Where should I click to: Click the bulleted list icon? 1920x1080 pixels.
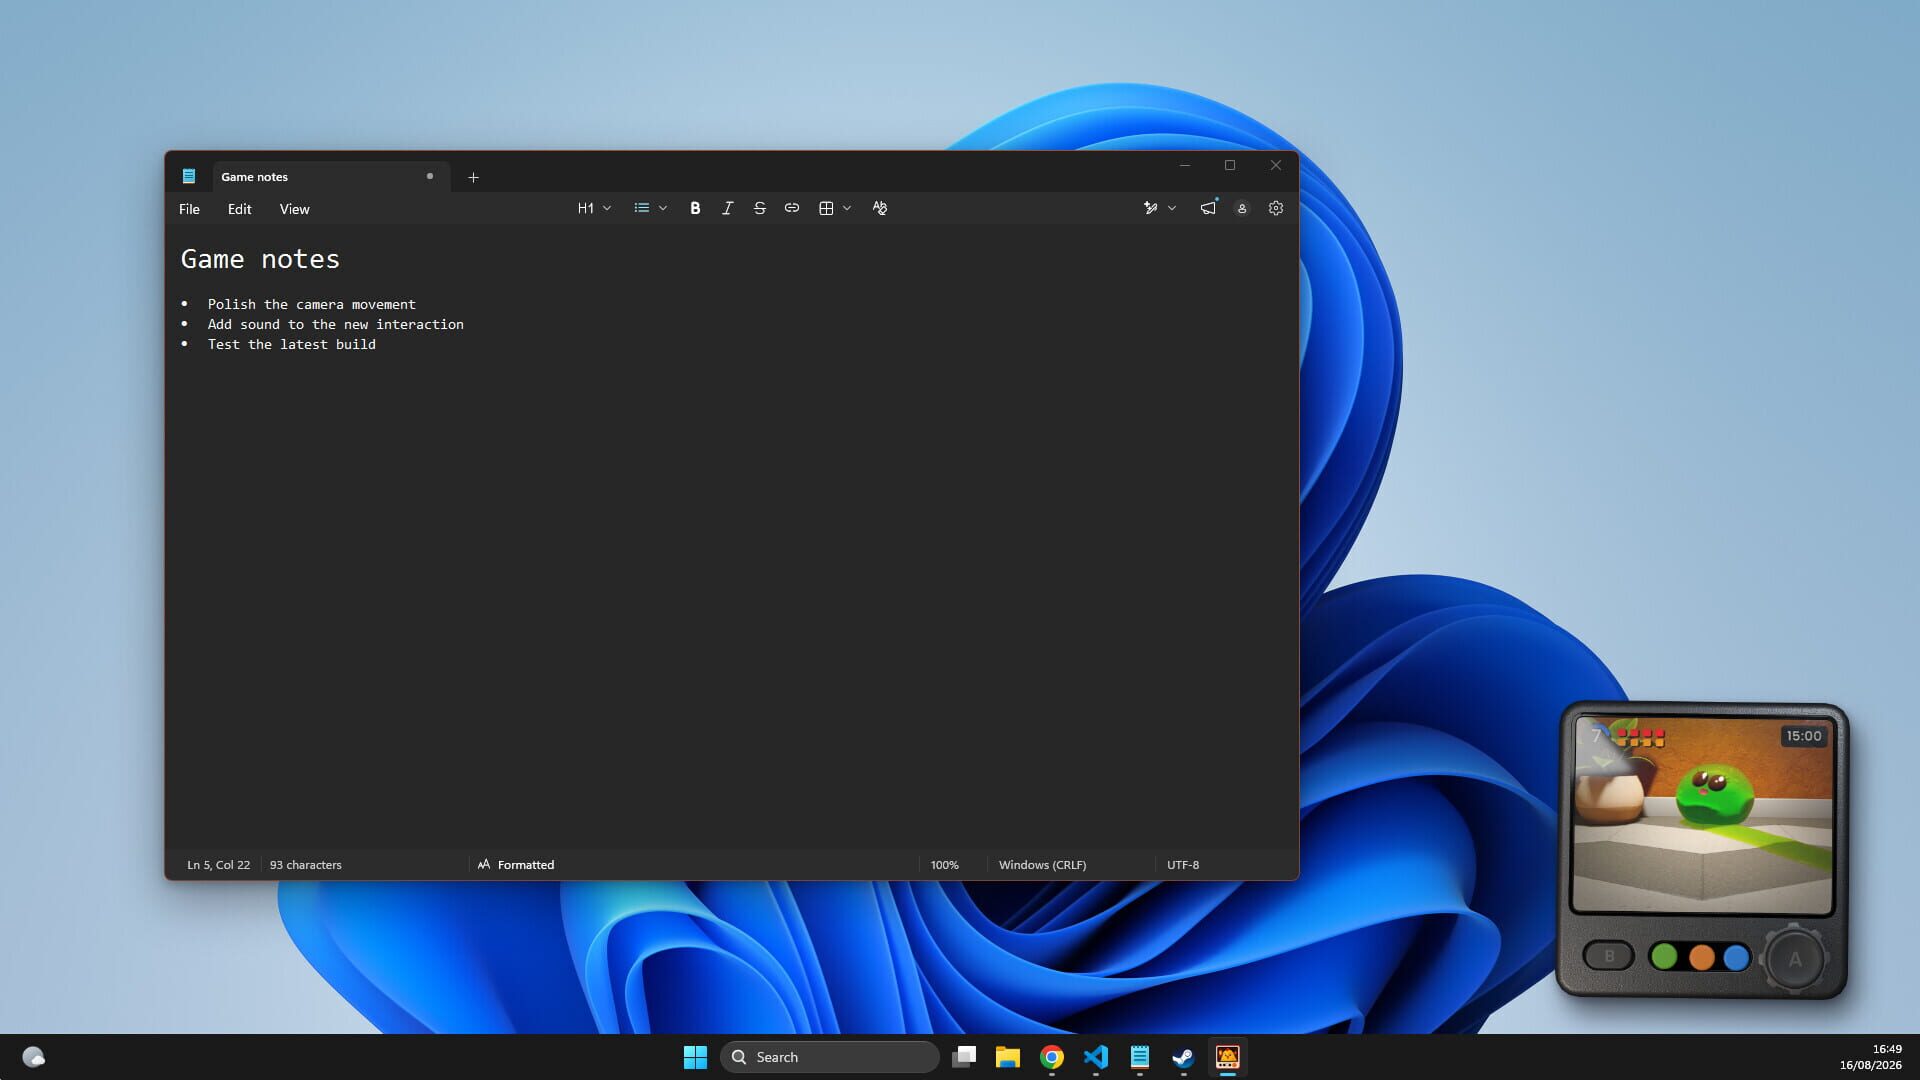click(x=642, y=208)
